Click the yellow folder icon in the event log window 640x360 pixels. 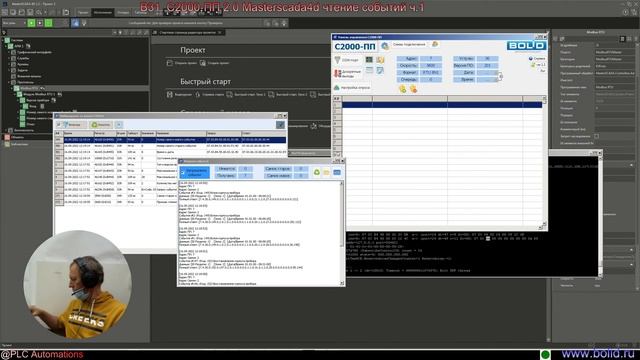click(x=326, y=173)
